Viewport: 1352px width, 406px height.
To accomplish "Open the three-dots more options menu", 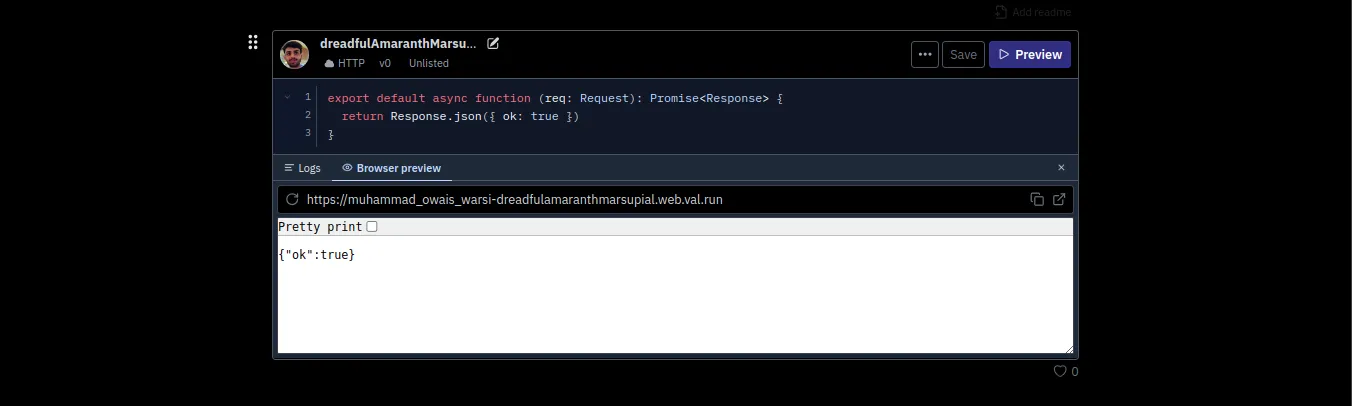I will pyautogui.click(x=924, y=55).
